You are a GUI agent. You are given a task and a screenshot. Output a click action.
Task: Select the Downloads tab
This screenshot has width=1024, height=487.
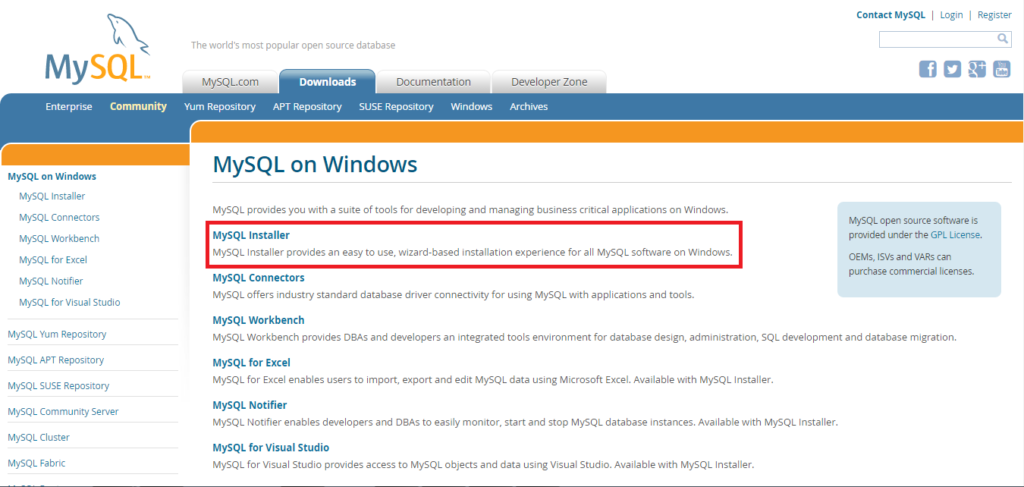tap(327, 82)
